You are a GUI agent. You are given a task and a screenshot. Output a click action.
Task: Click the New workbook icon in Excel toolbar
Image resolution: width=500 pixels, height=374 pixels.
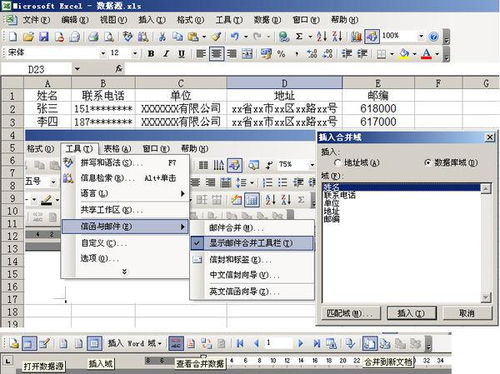pyautogui.click(x=13, y=36)
